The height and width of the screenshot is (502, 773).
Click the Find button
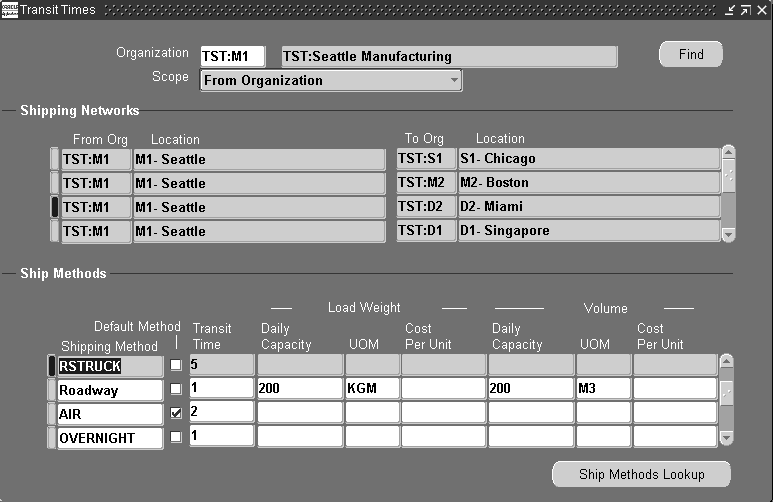tap(691, 54)
